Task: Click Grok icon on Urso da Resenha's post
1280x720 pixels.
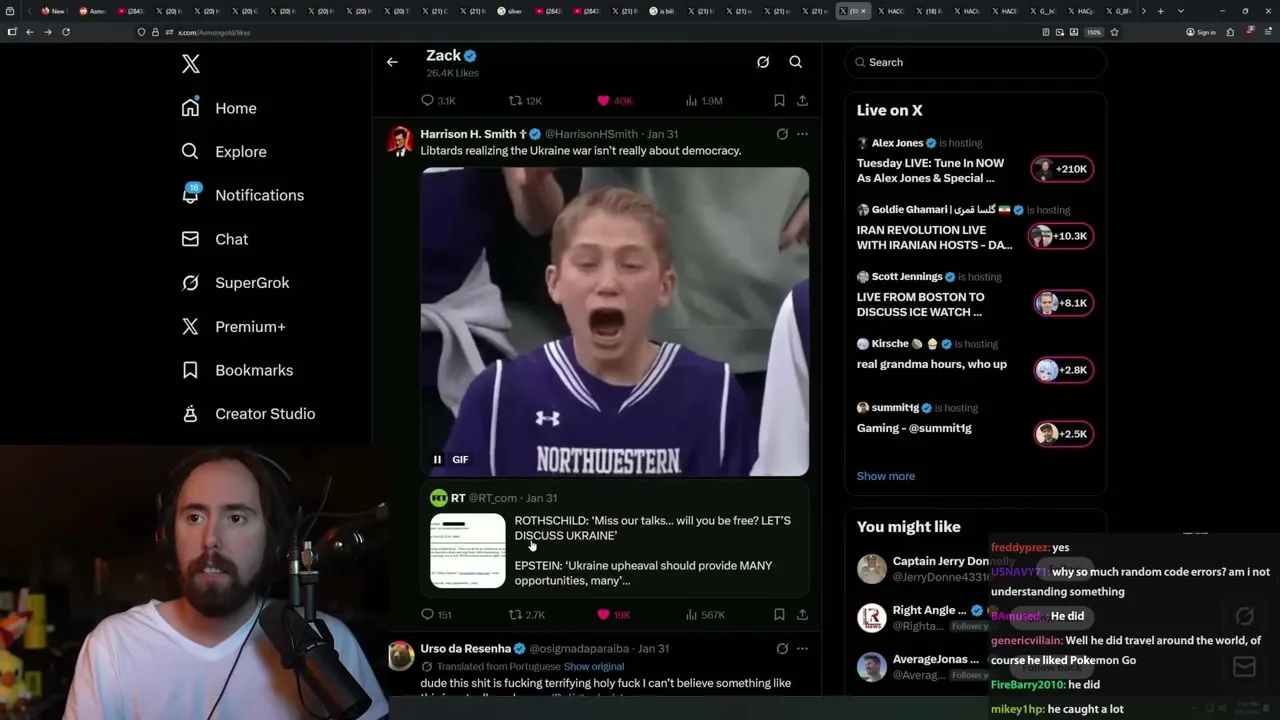Action: 782,649
